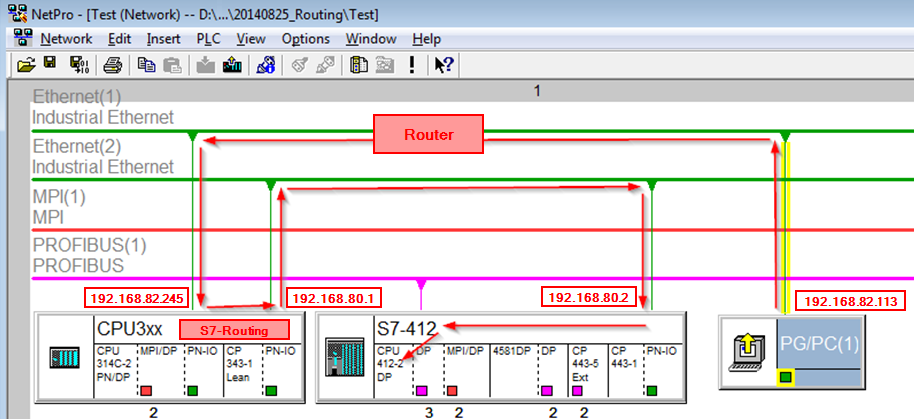Screen dimensions: 914x419
Task: Click the Copy toolbar icon
Action: [x=147, y=65]
